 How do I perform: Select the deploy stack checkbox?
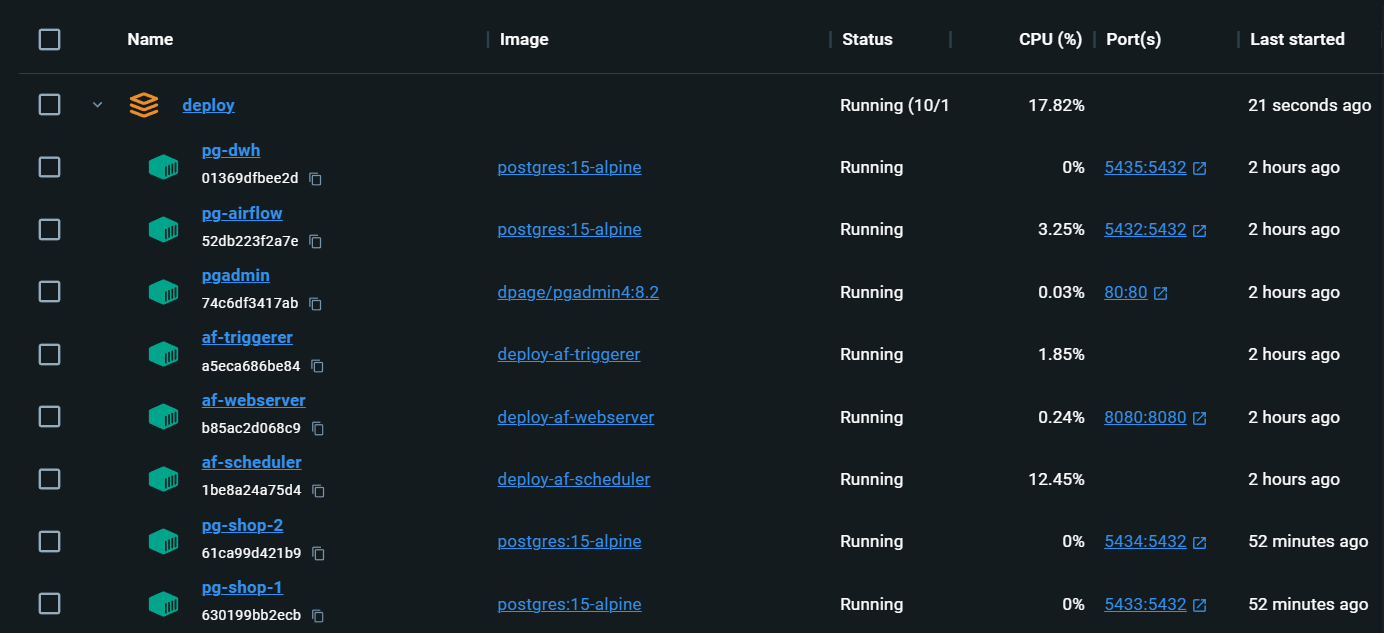[x=49, y=105]
